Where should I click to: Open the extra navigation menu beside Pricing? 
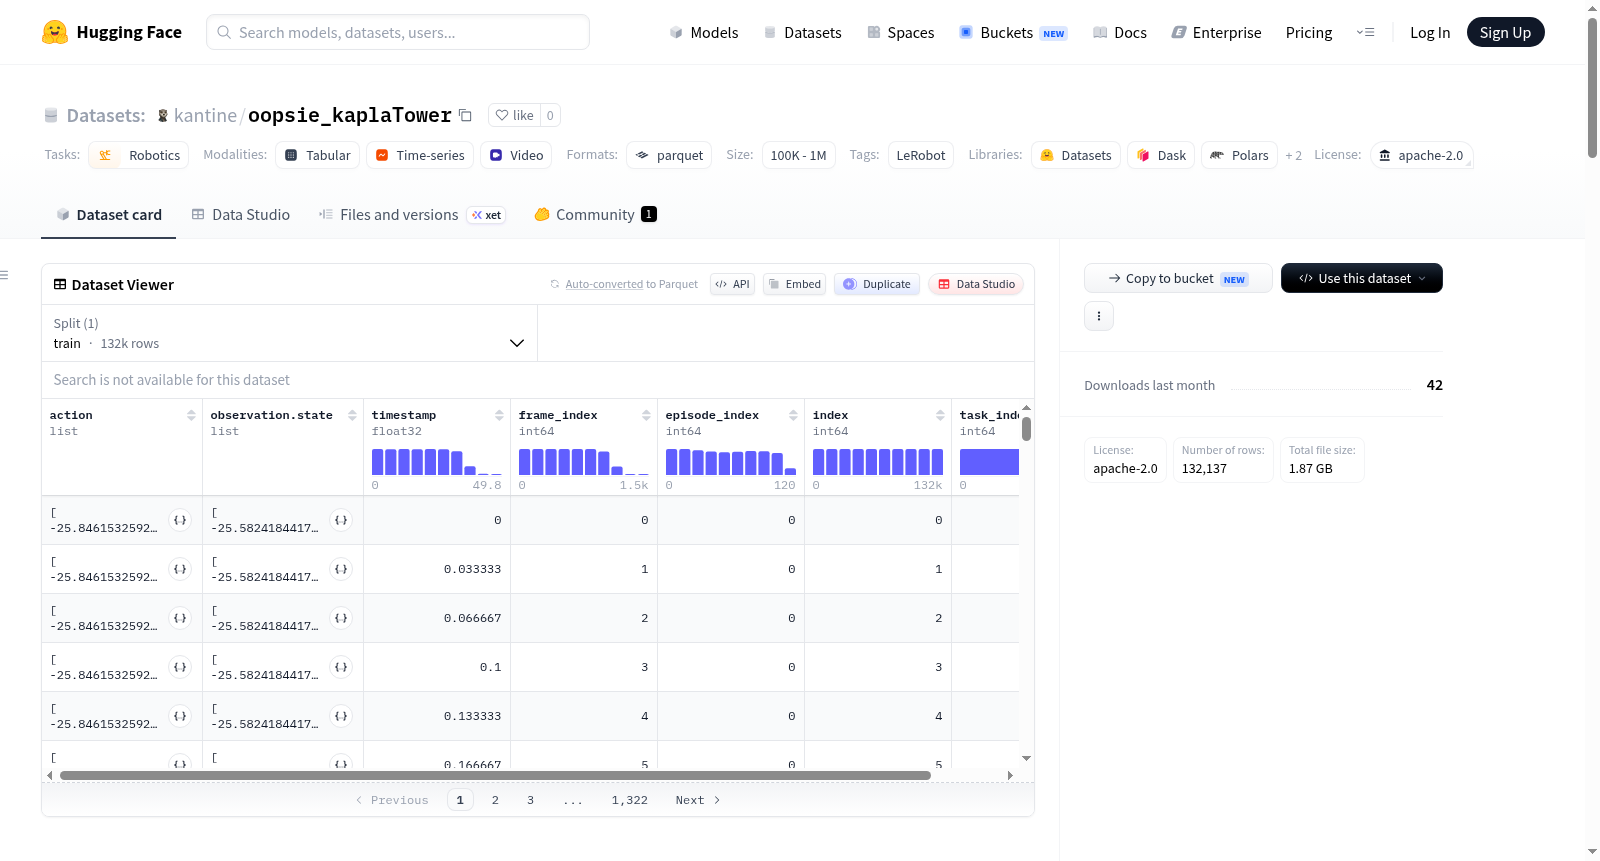(1365, 32)
